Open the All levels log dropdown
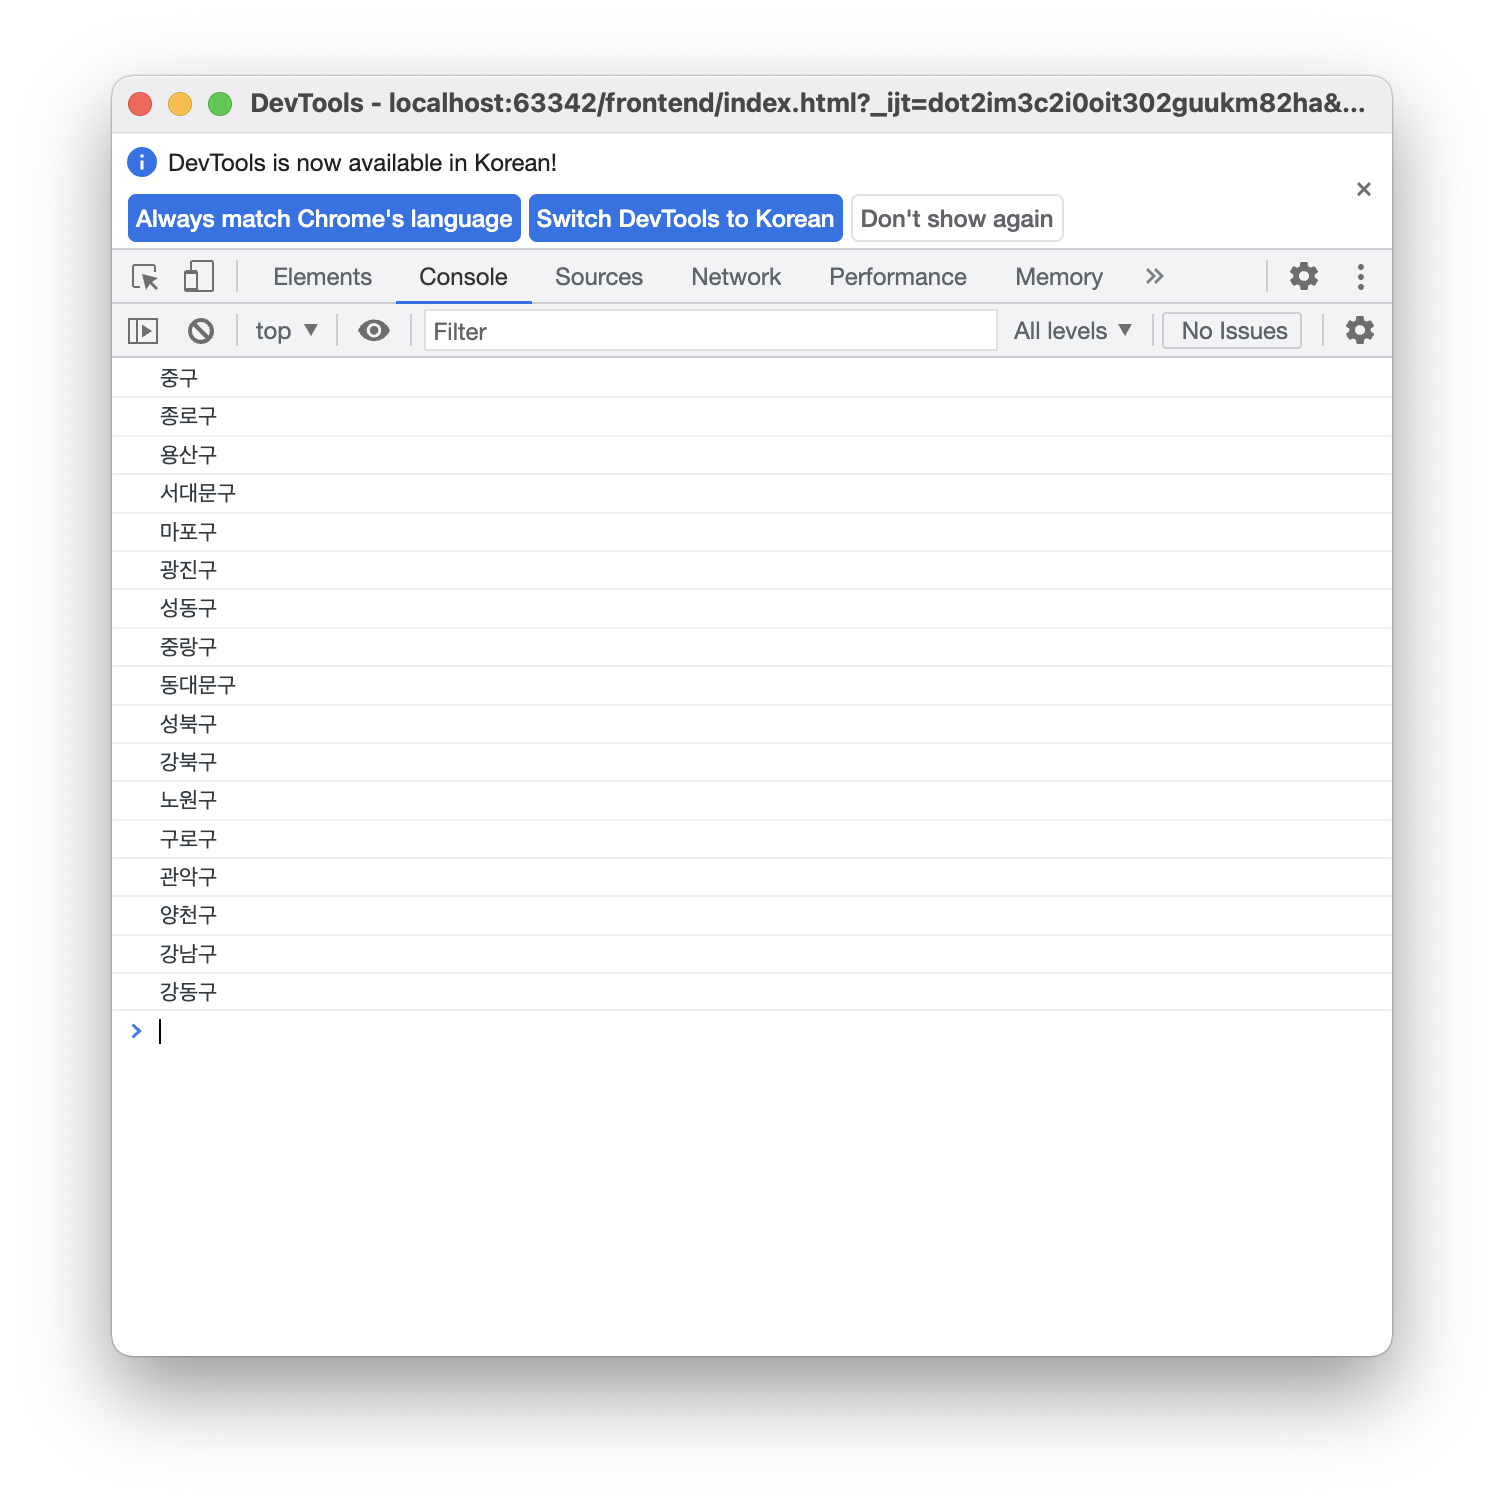Image resolution: width=1504 pixels, height=1504 pixels. (1073, 331)
